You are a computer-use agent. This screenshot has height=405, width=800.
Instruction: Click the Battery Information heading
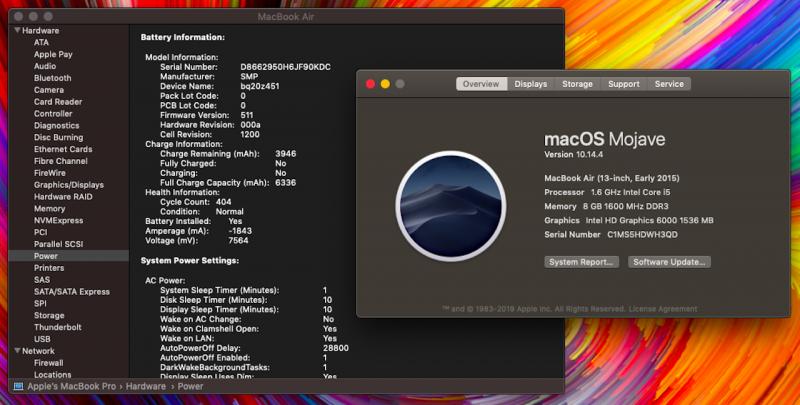click(183, 37)
